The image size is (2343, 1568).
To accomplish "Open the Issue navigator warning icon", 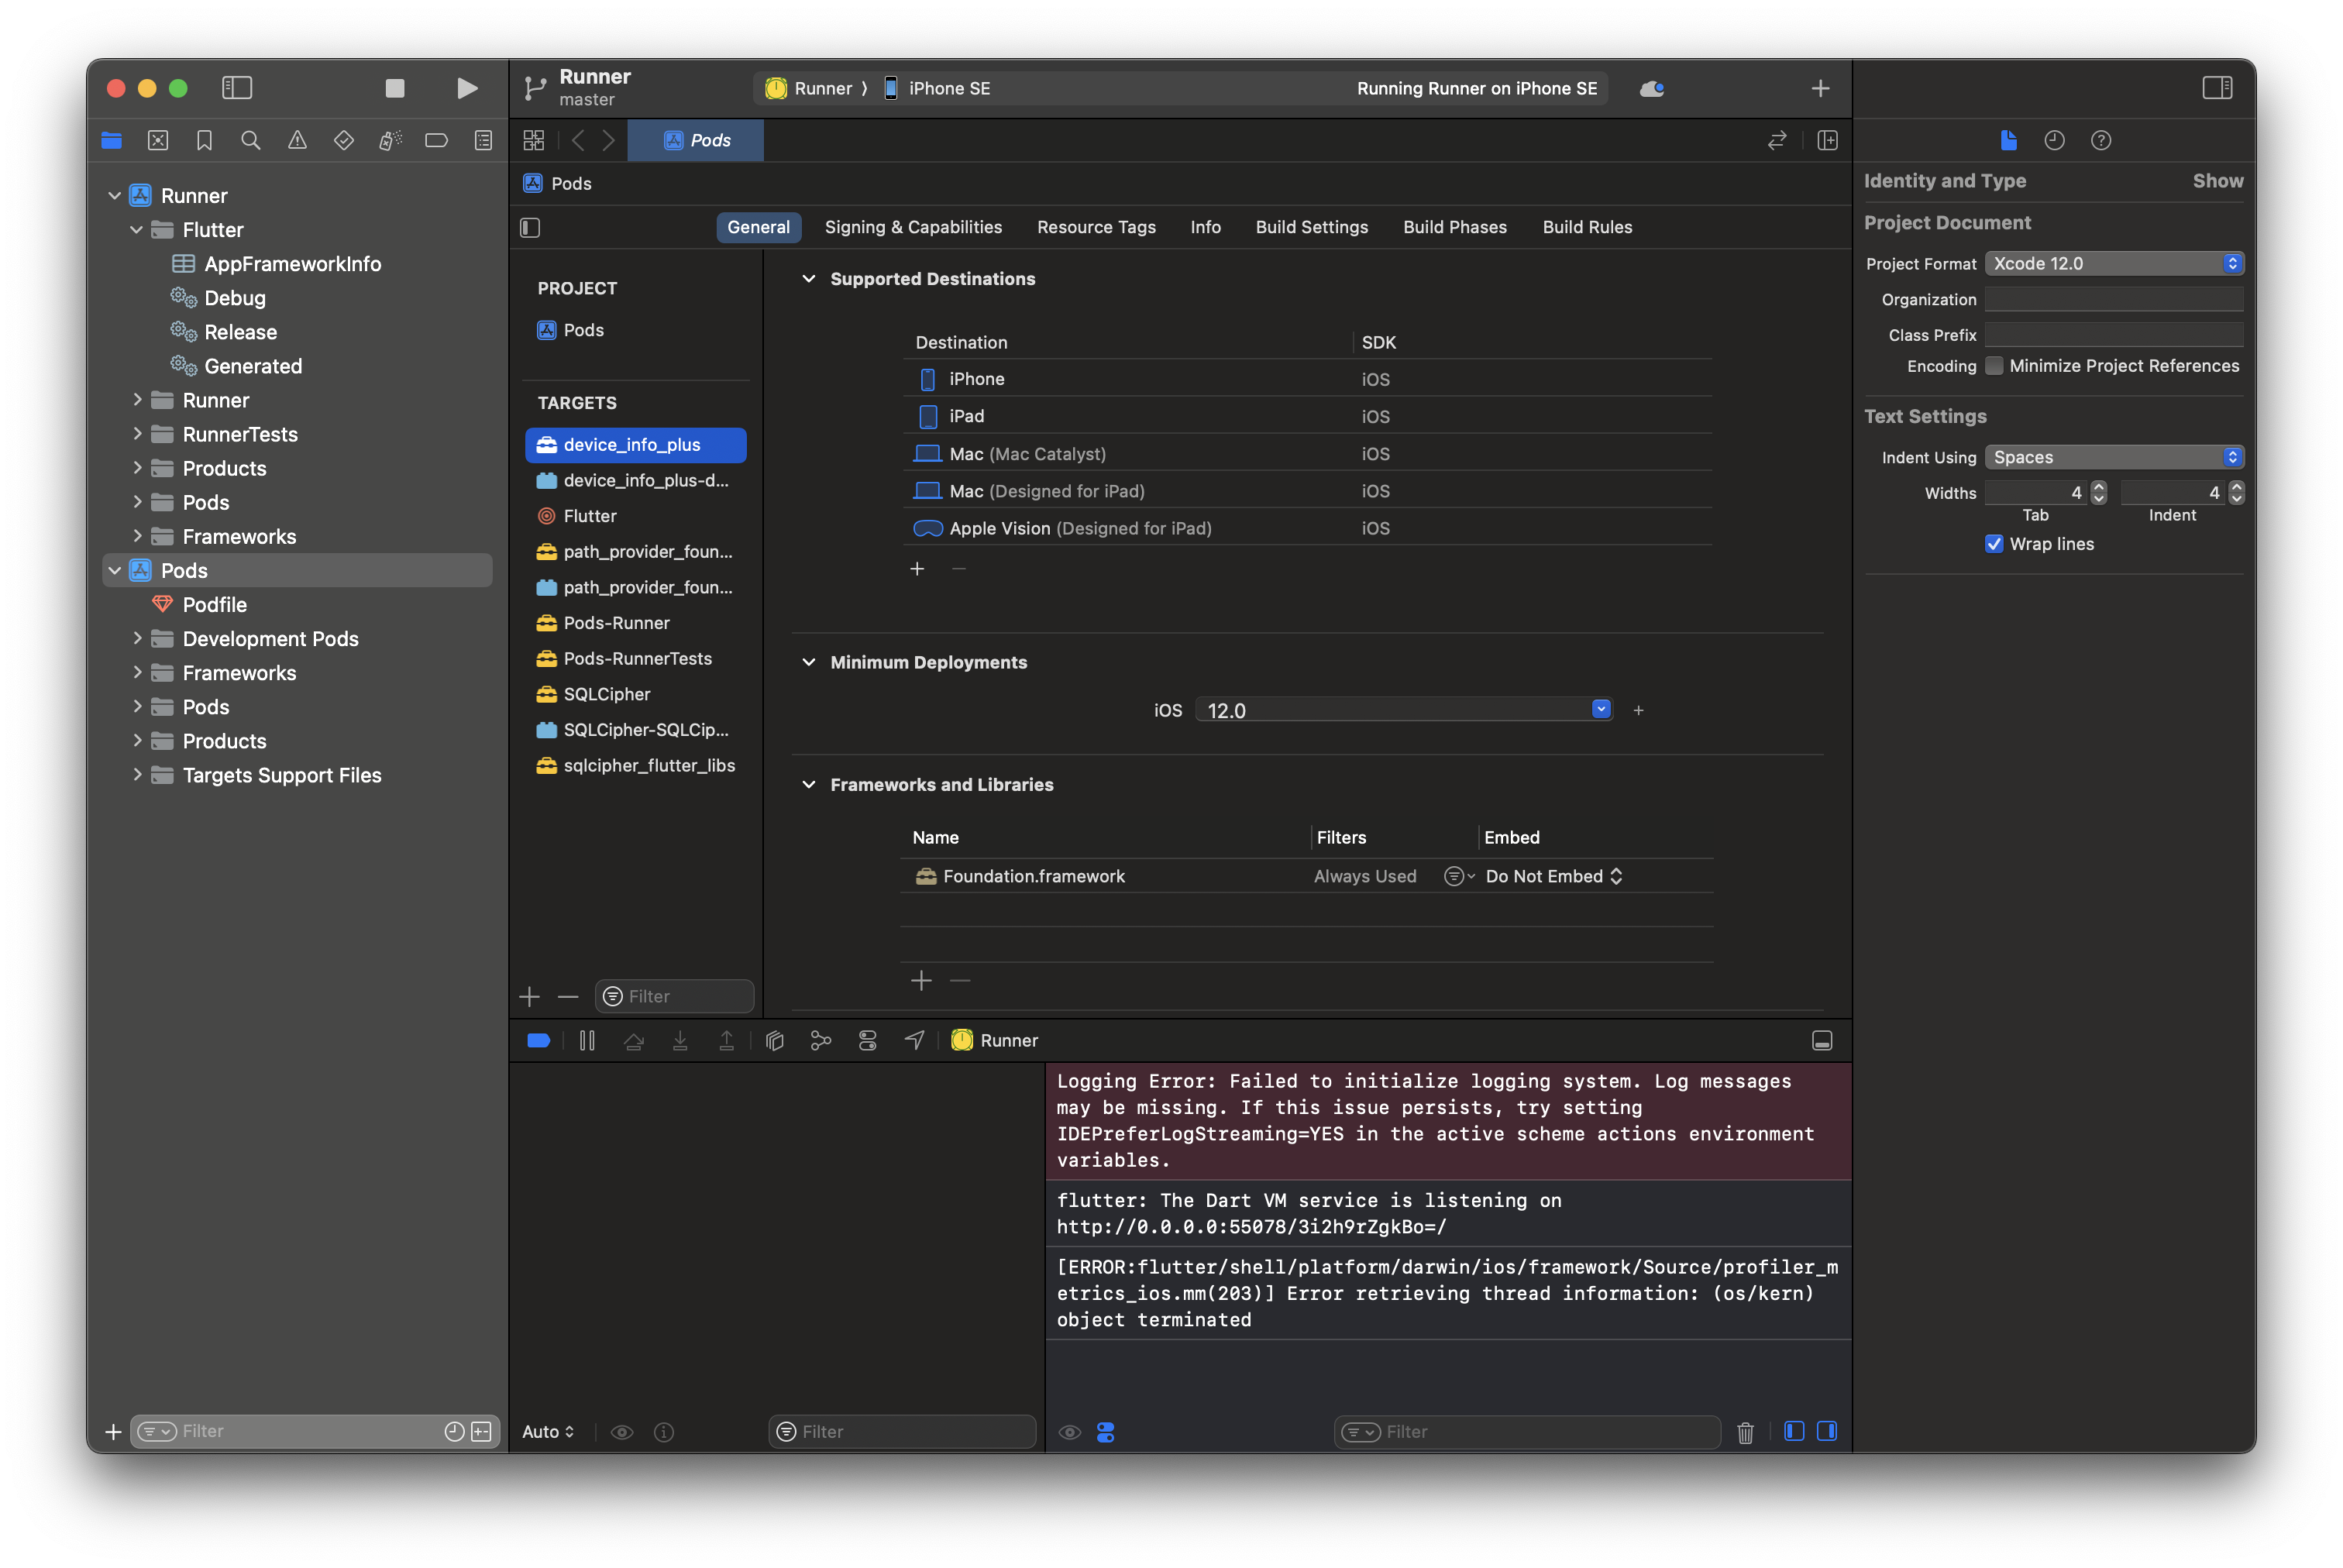I will [x=297, y=141].
